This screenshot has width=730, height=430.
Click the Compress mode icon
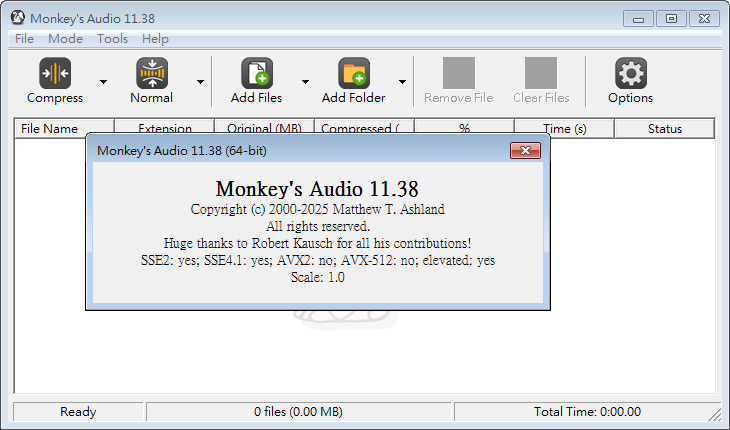(55, 73)
